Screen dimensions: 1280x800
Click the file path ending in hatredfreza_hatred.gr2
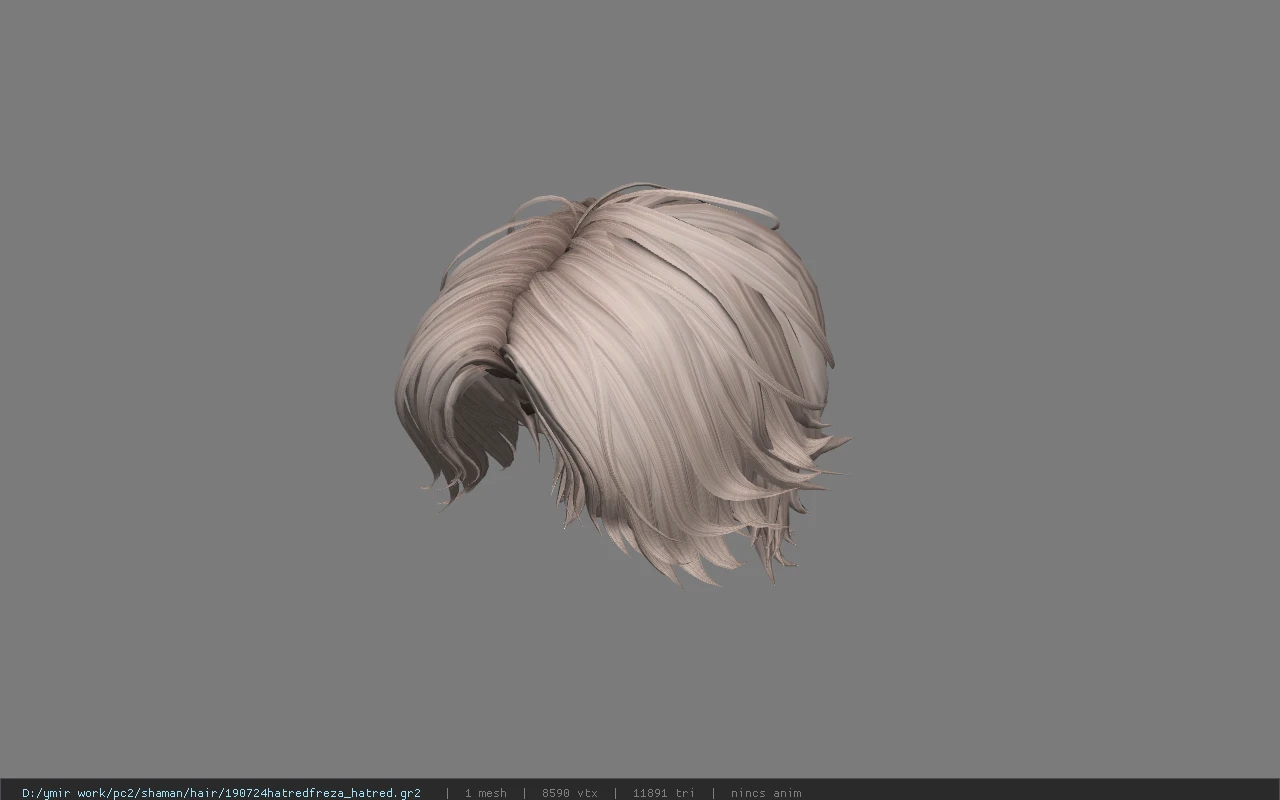click(221, 793)
